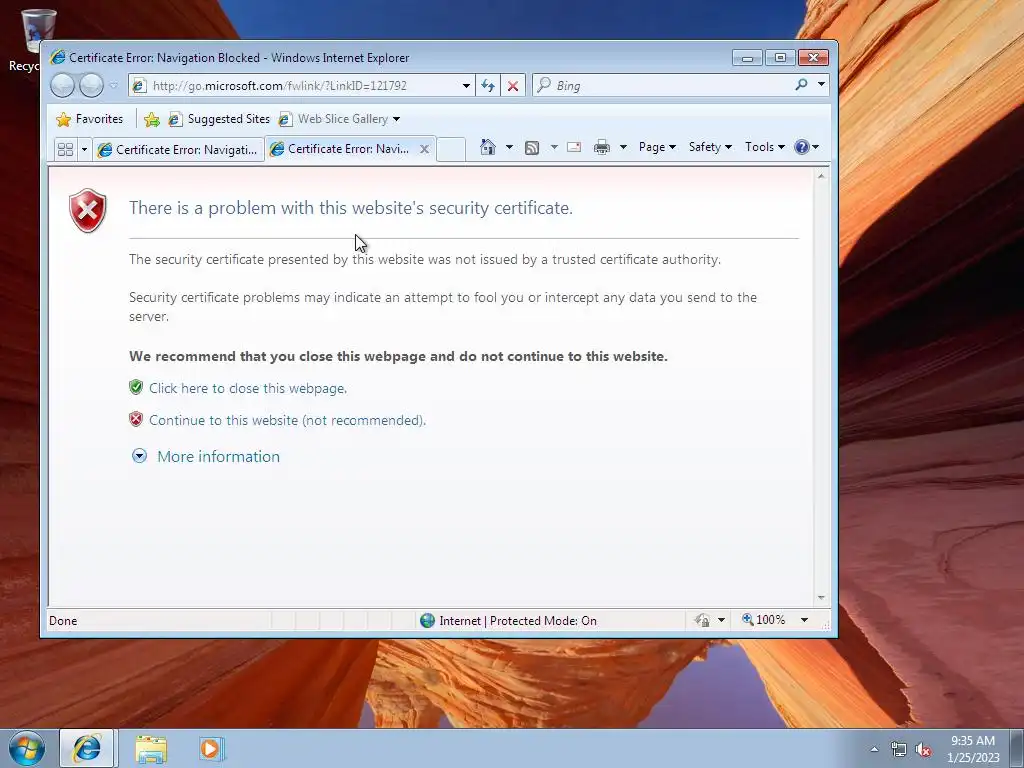Open the search provider dropdown arrow
1024x768 pixels.
pyautogui.click(x=821, y=85)
